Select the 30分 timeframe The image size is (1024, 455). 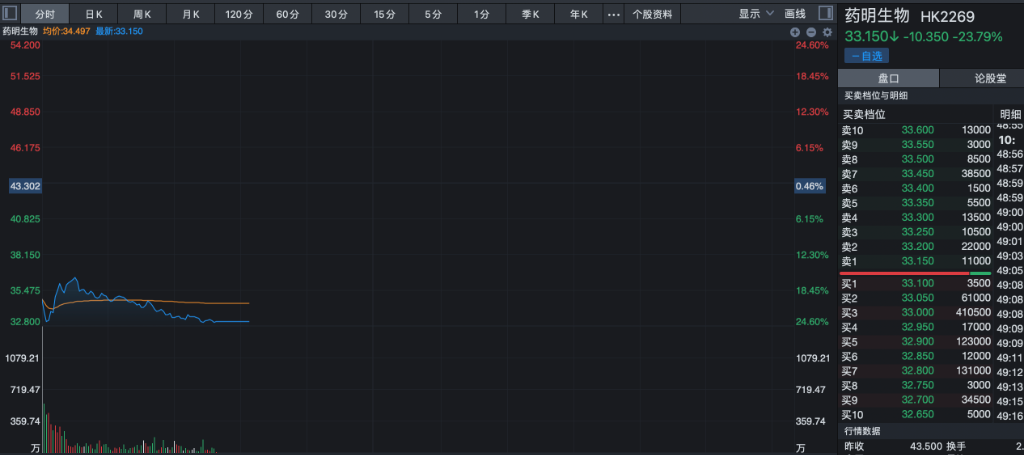tap(336, 14)
